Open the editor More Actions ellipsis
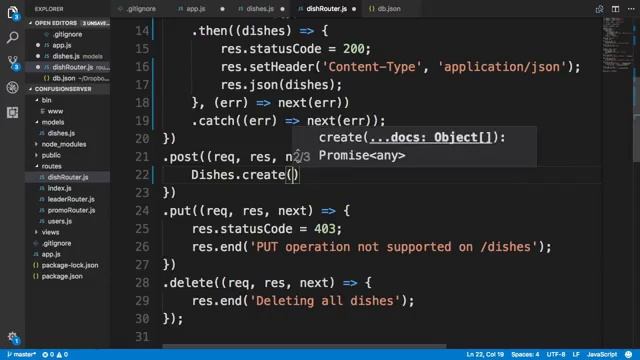This screenshot has width=640, height=360. click(631, 9)
